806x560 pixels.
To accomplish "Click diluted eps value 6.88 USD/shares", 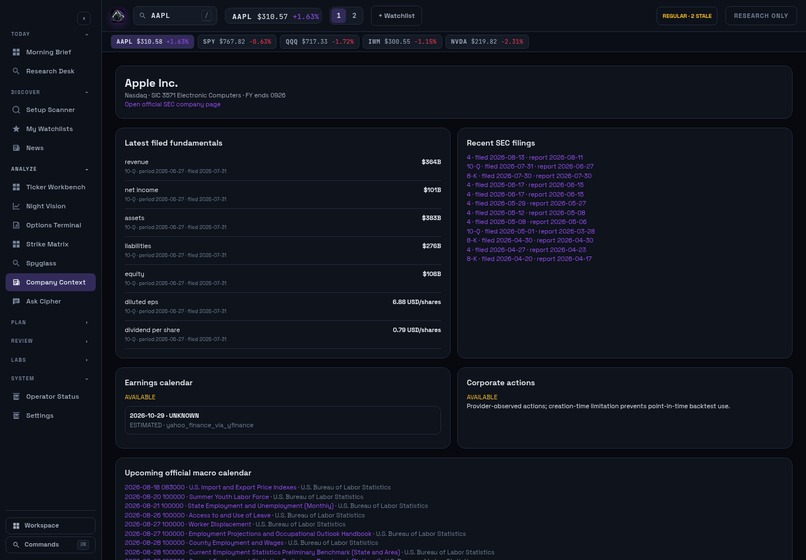I will (416, 302).
